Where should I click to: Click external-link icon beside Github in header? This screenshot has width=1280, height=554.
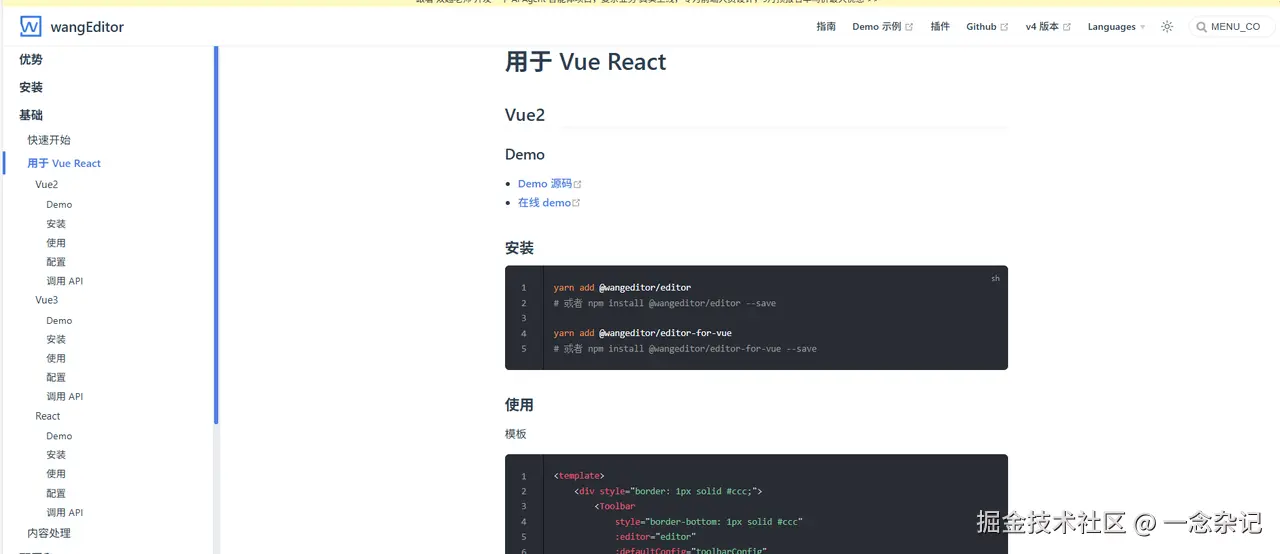(1004, 27)
